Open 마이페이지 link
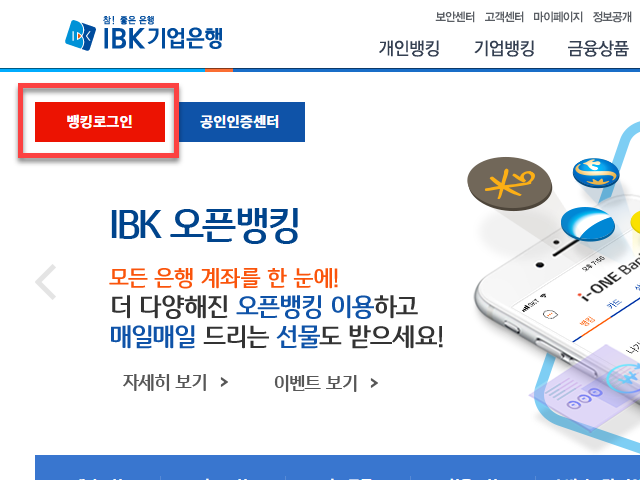 point(558,17)
